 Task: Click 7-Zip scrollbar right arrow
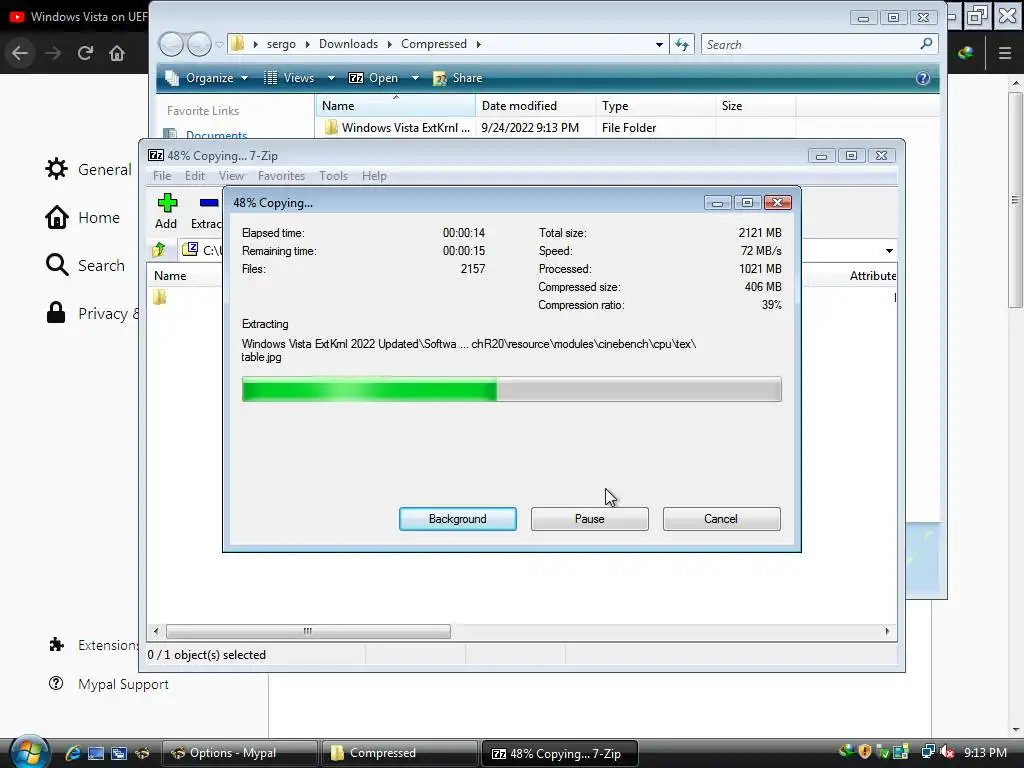[887, 631]
